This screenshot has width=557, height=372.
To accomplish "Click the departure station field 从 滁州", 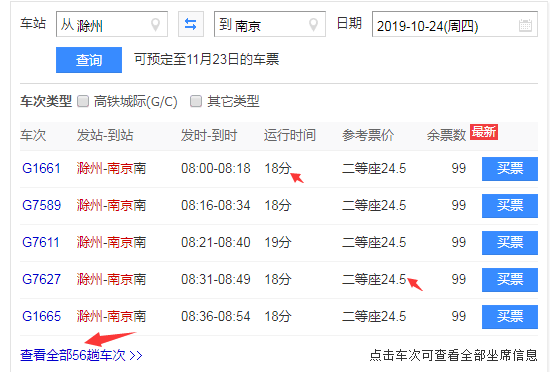I will 112,24.
